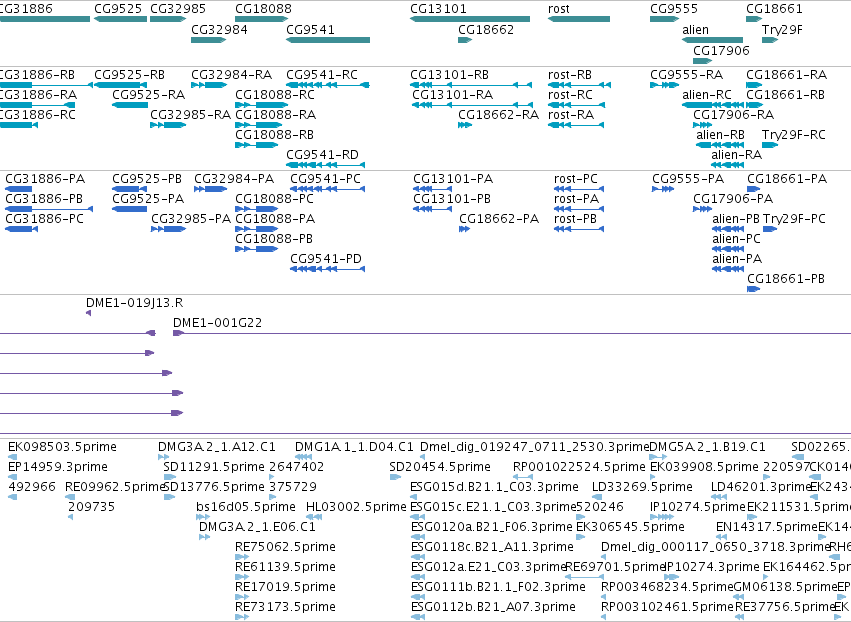
Task: Select protein Try29F-PC
Action: 770,229
